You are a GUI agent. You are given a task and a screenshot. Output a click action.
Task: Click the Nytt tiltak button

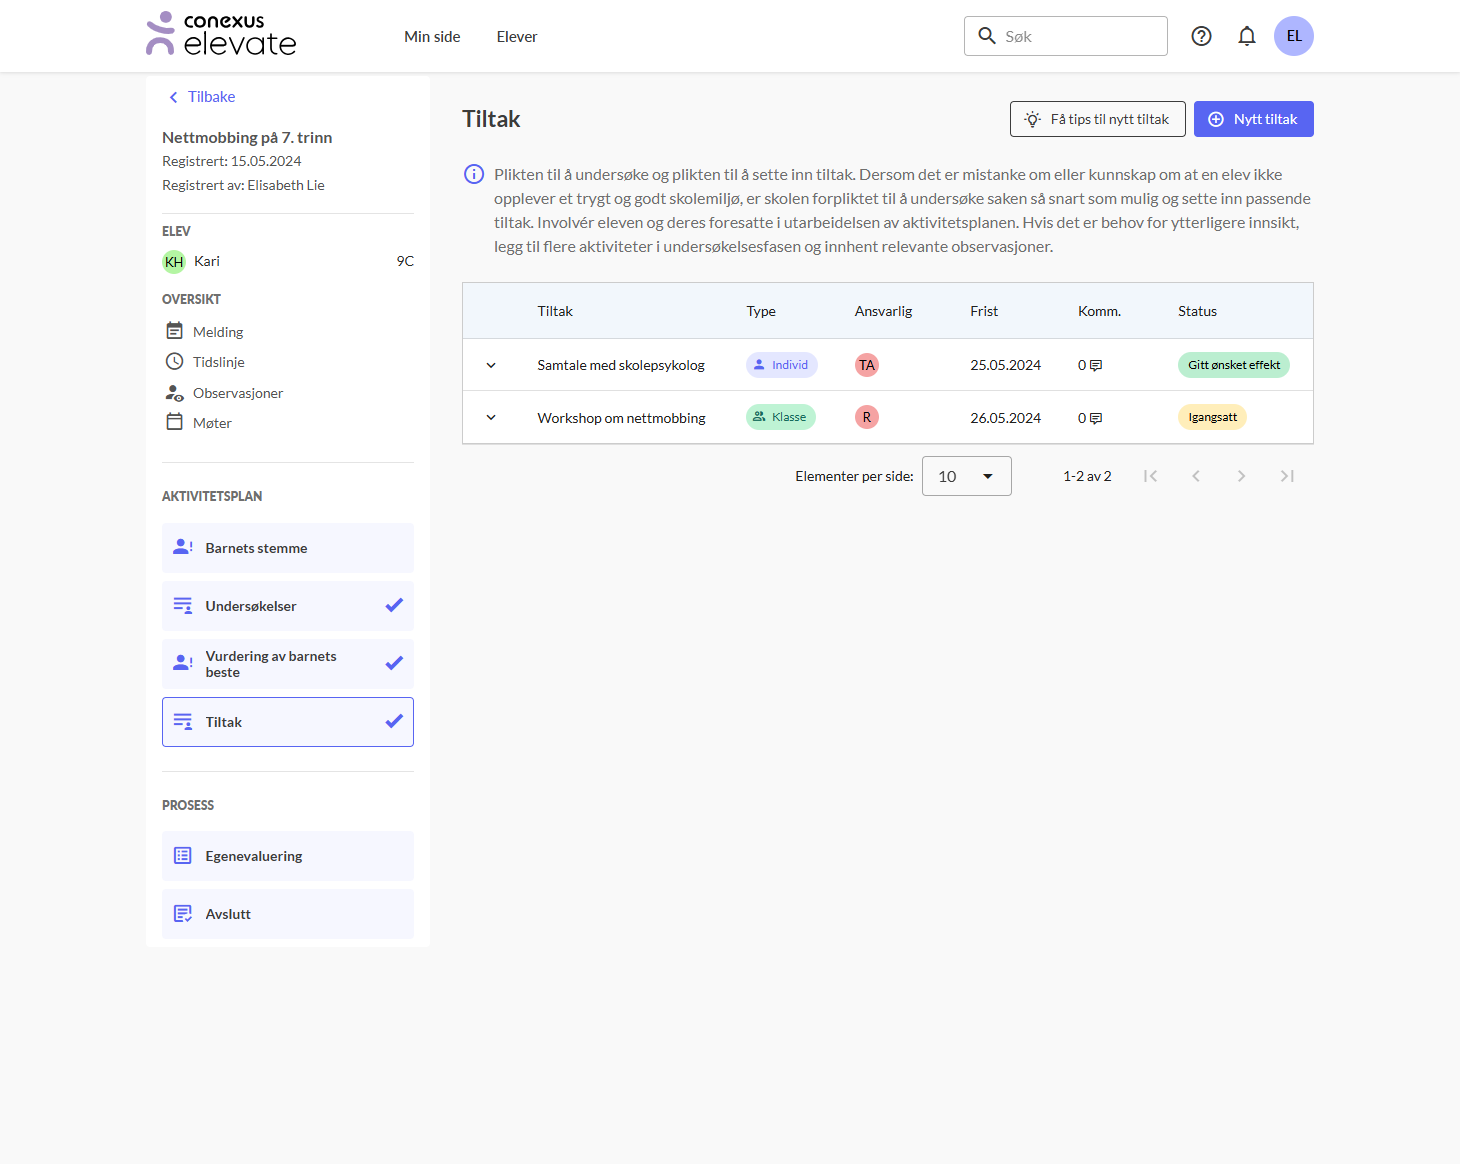[x=1253, y=119]
